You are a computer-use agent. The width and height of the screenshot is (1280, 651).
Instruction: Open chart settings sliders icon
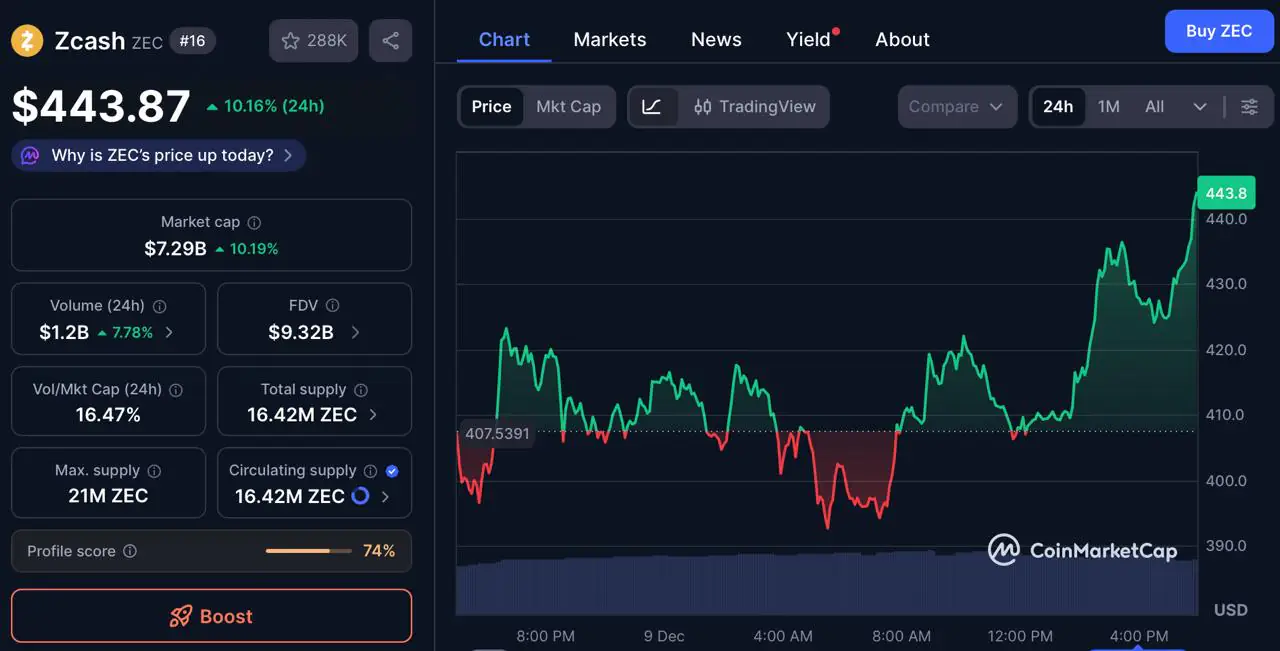(x=1249, y=107)
